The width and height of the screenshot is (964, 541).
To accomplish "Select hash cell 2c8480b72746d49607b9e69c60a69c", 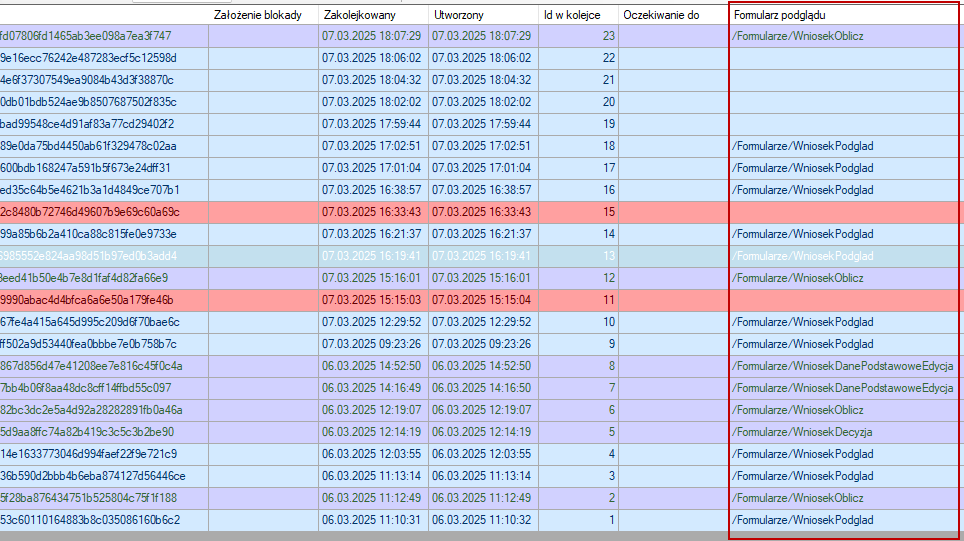I will (x=104, y=212).
